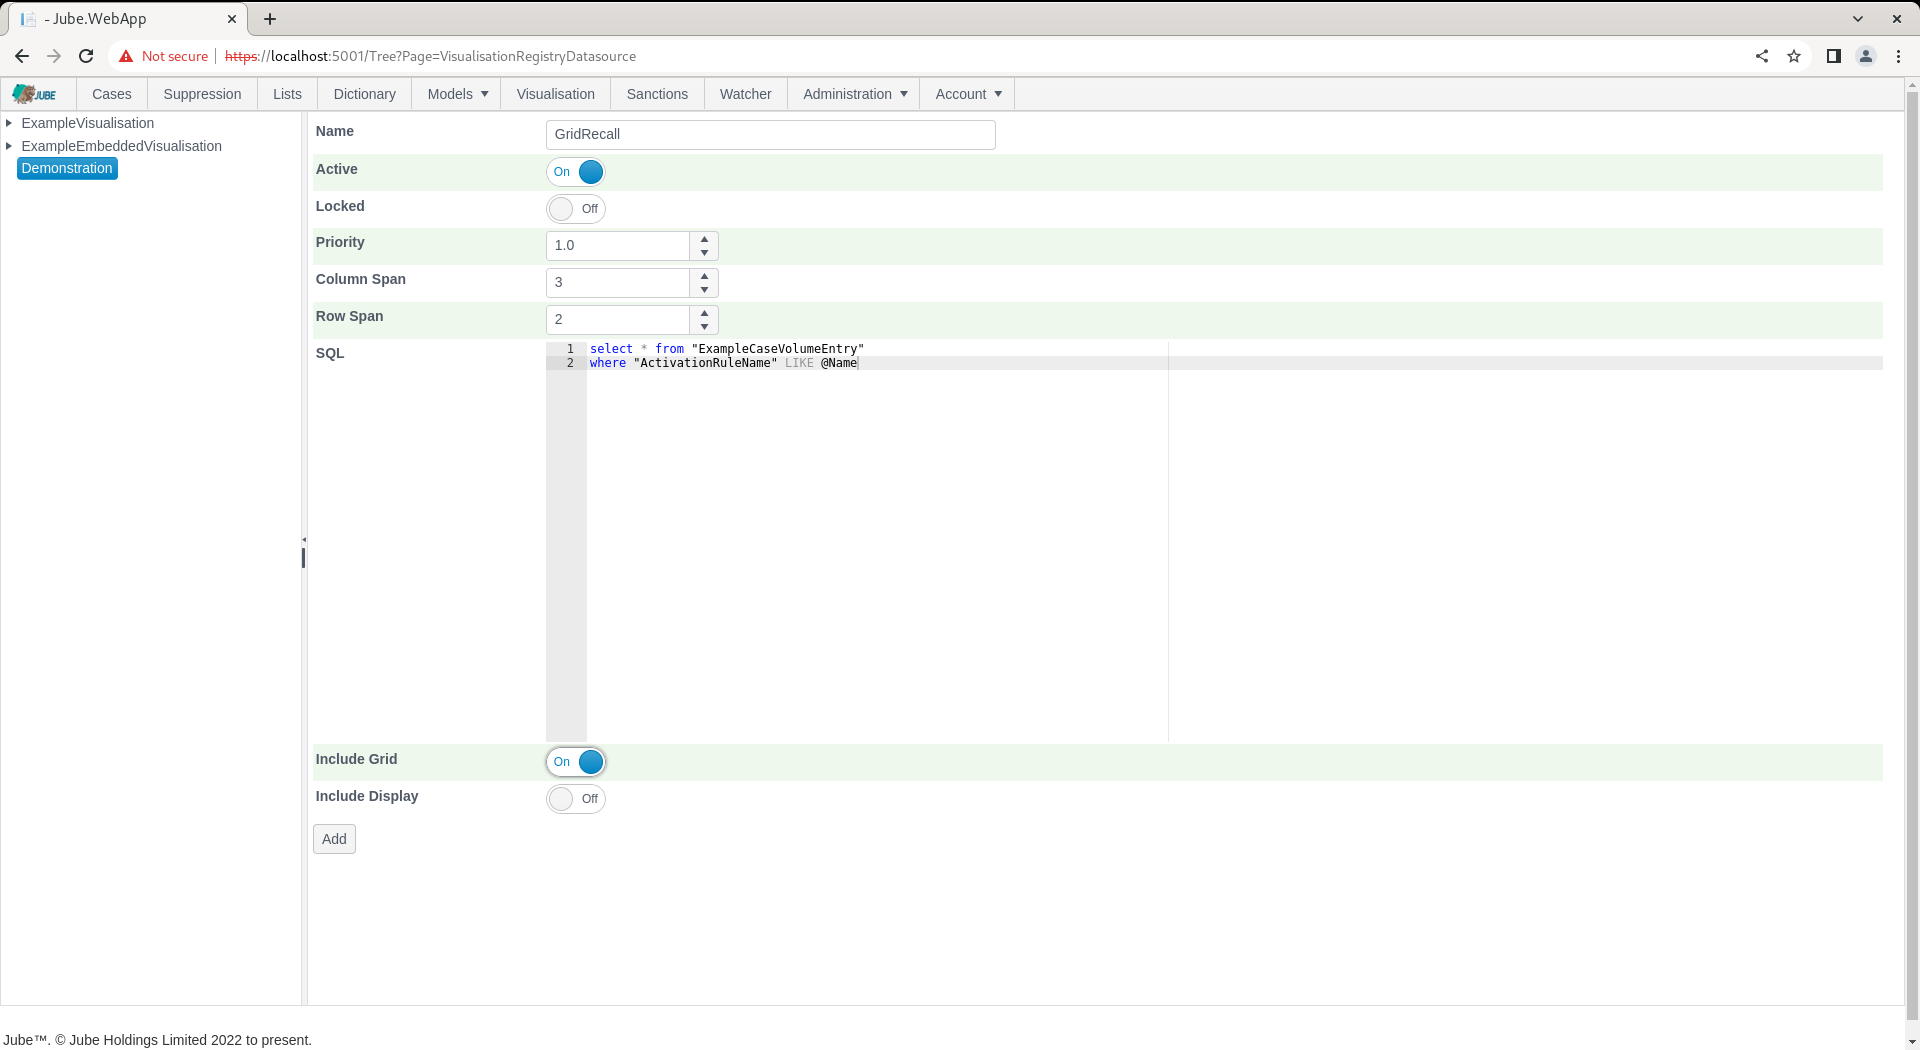Open the browser side panel

coord(1834,56)
